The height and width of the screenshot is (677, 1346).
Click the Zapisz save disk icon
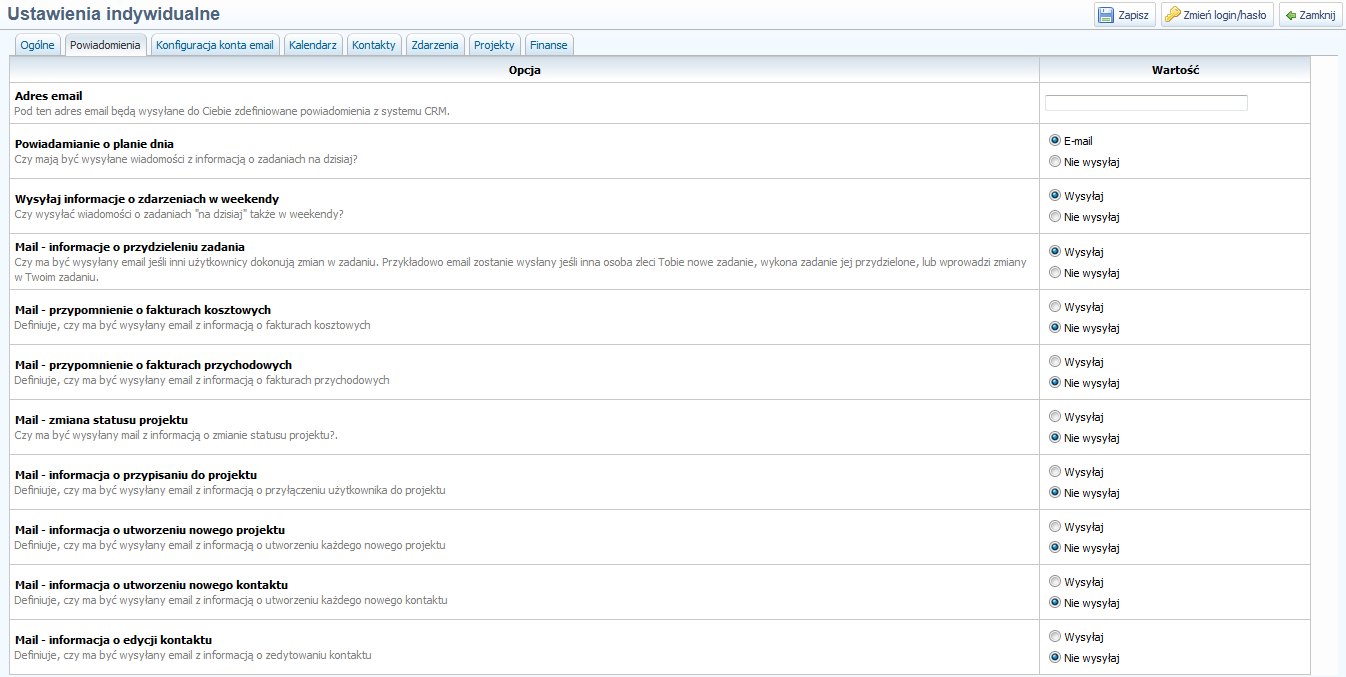point(1106,15)
